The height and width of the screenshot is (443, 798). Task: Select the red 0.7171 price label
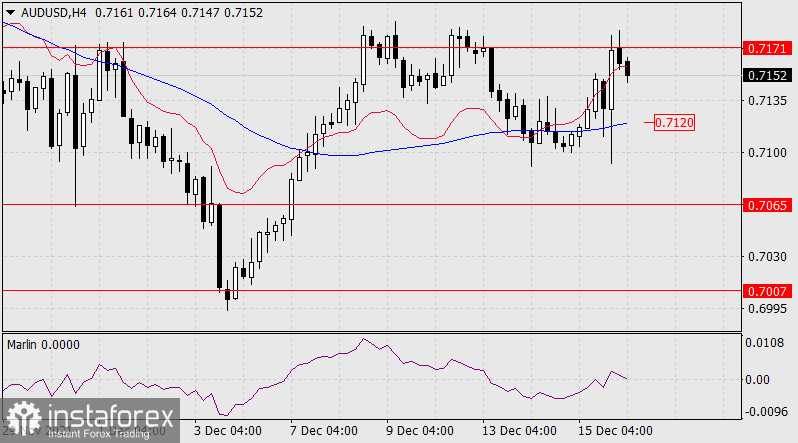click(x=764, y=48)
